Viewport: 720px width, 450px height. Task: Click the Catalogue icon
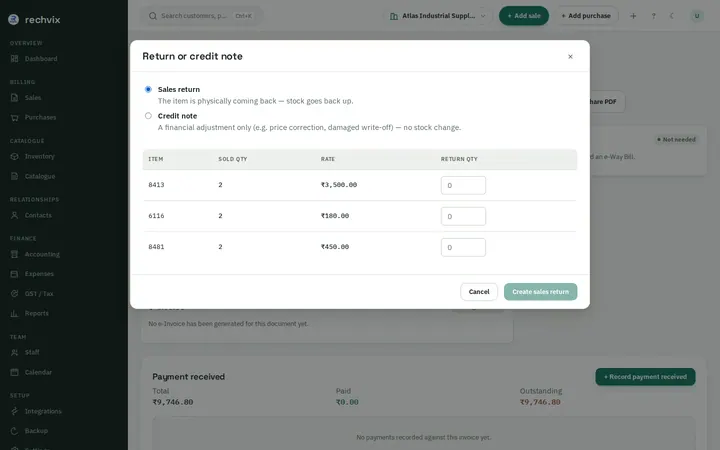[15, 176]
